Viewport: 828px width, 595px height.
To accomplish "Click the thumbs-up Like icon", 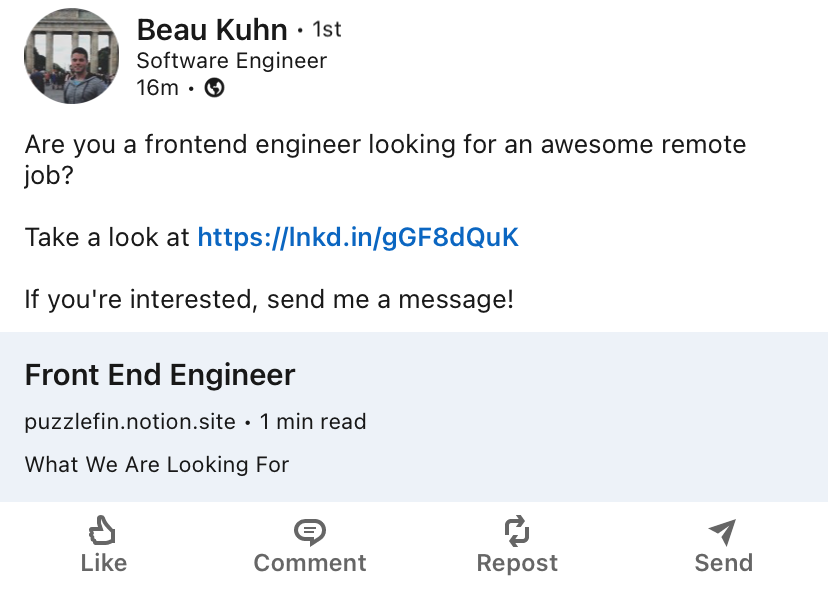I will click(x=103, y=530).
